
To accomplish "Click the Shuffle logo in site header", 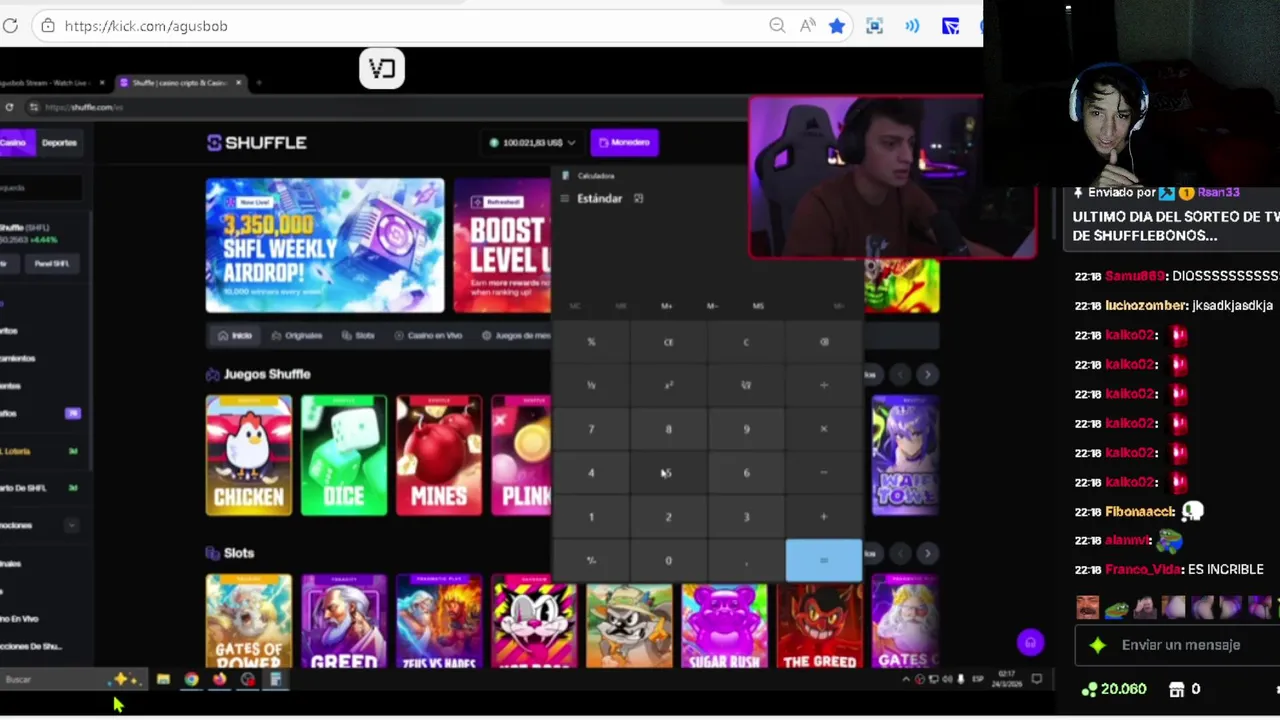I will click(257, 143).
